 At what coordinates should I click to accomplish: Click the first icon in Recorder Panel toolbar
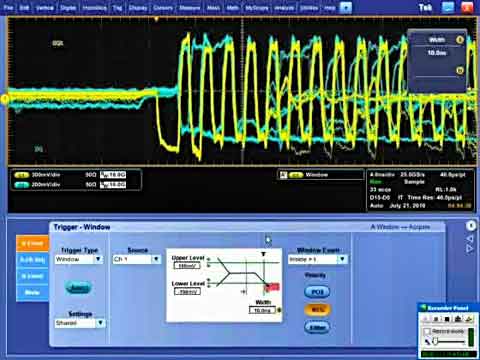click(426, 319)
